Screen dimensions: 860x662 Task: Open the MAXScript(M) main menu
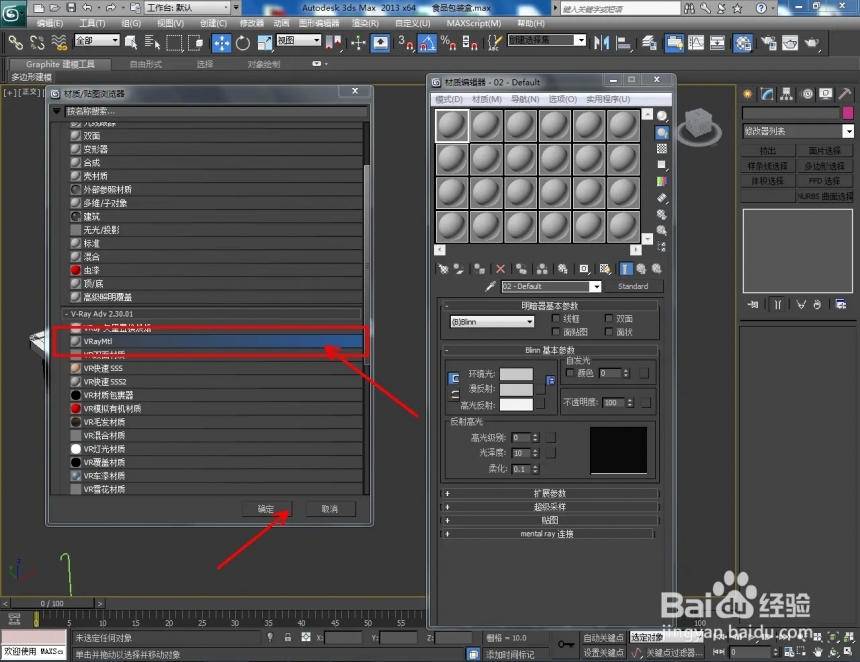click(473, 23)
